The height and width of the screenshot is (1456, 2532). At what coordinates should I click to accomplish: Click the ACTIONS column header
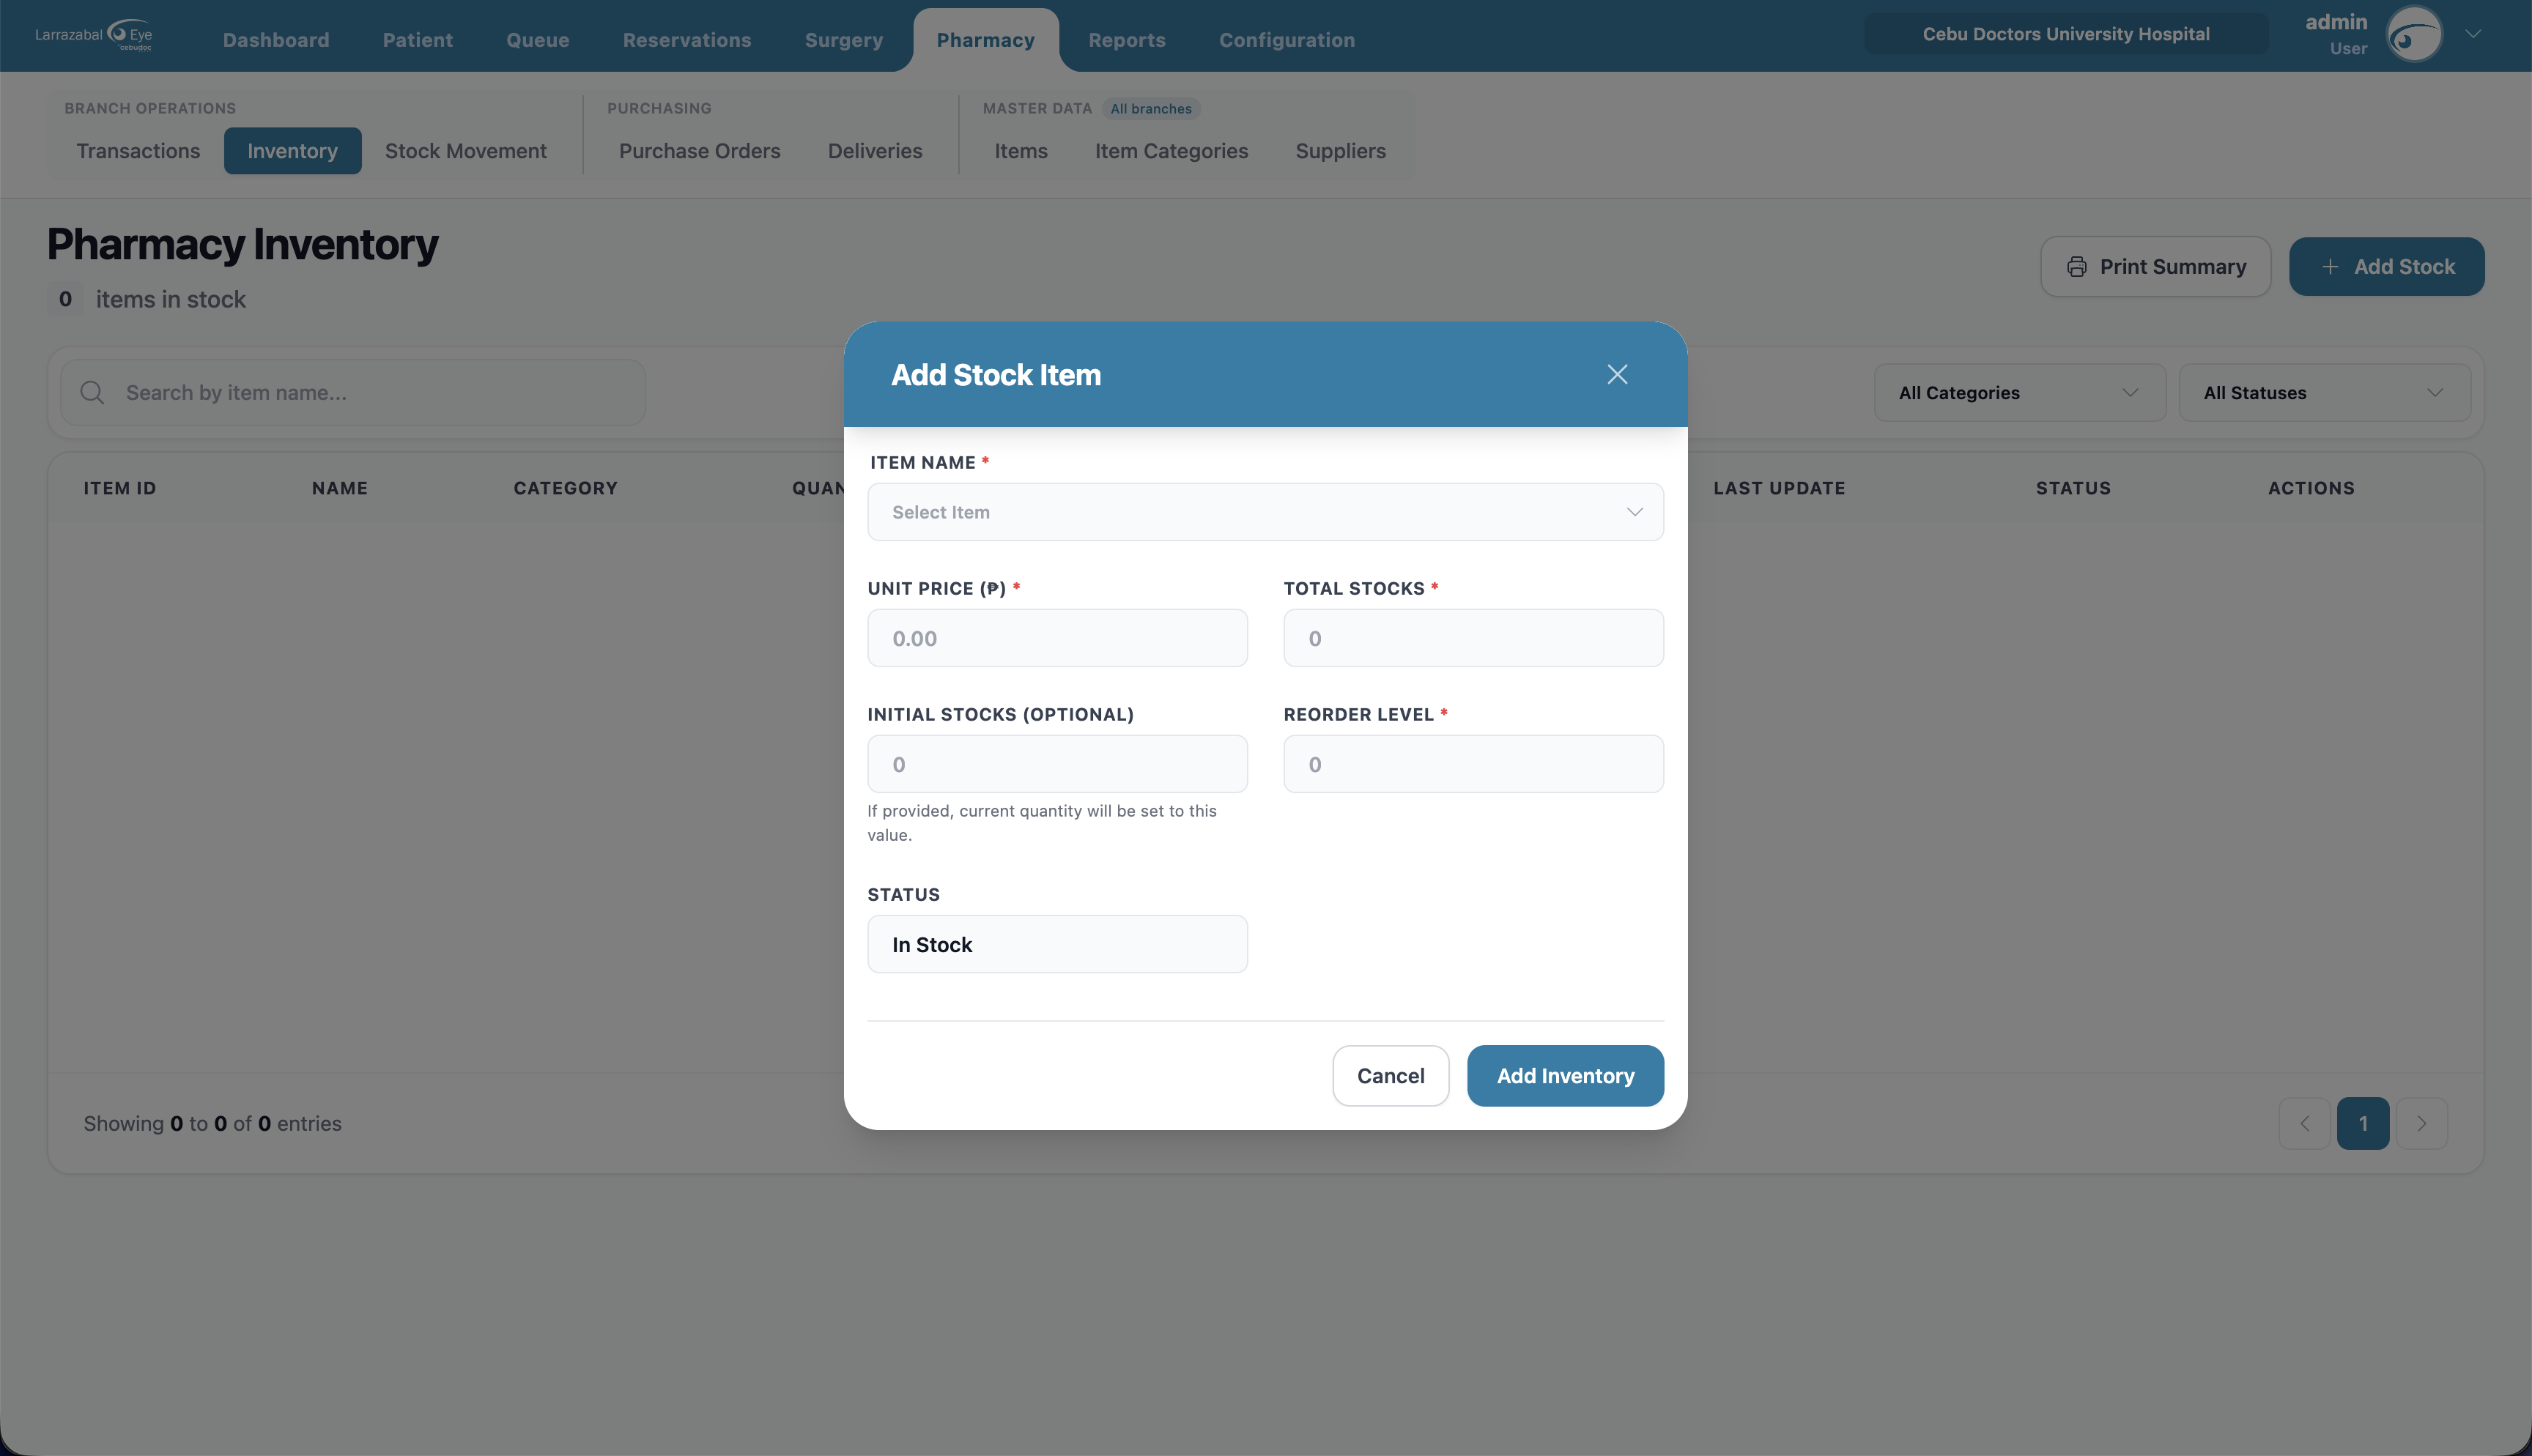coord(2311,488)
